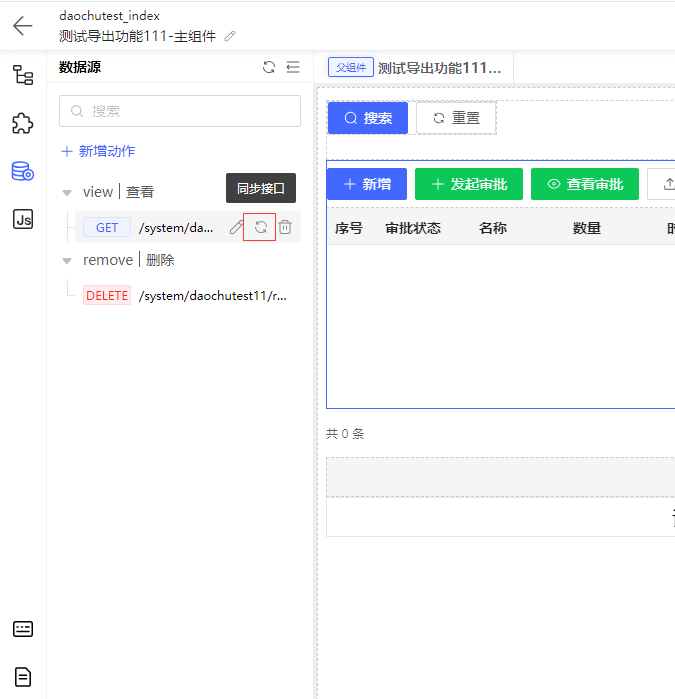Collapse the data source panel list icon
The width and height of the screenshot is (675, 699).
tap(293, 67)
